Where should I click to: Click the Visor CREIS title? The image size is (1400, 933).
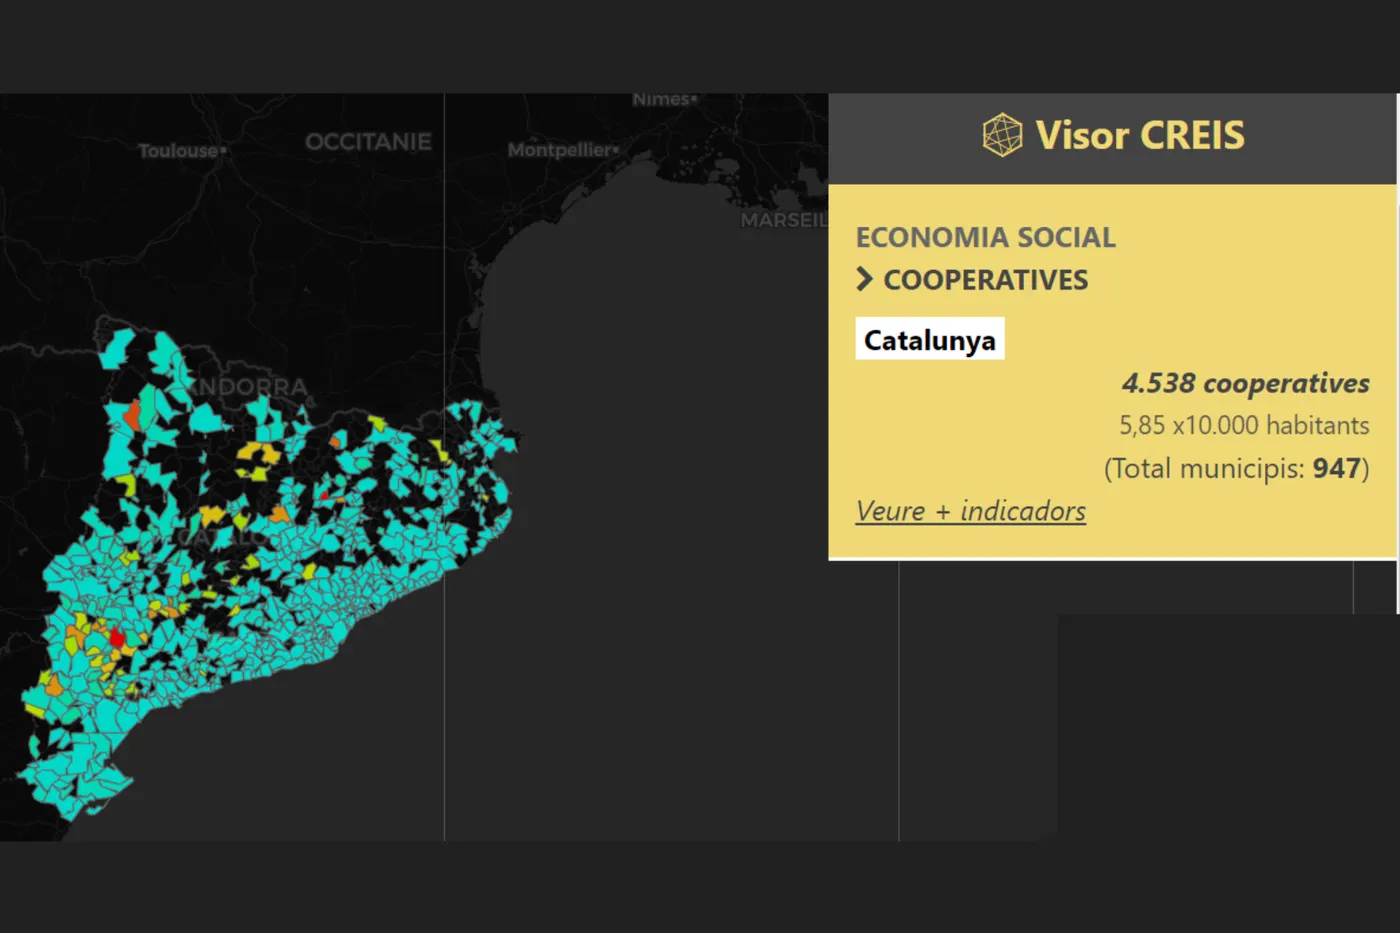tap(1140, 135)
